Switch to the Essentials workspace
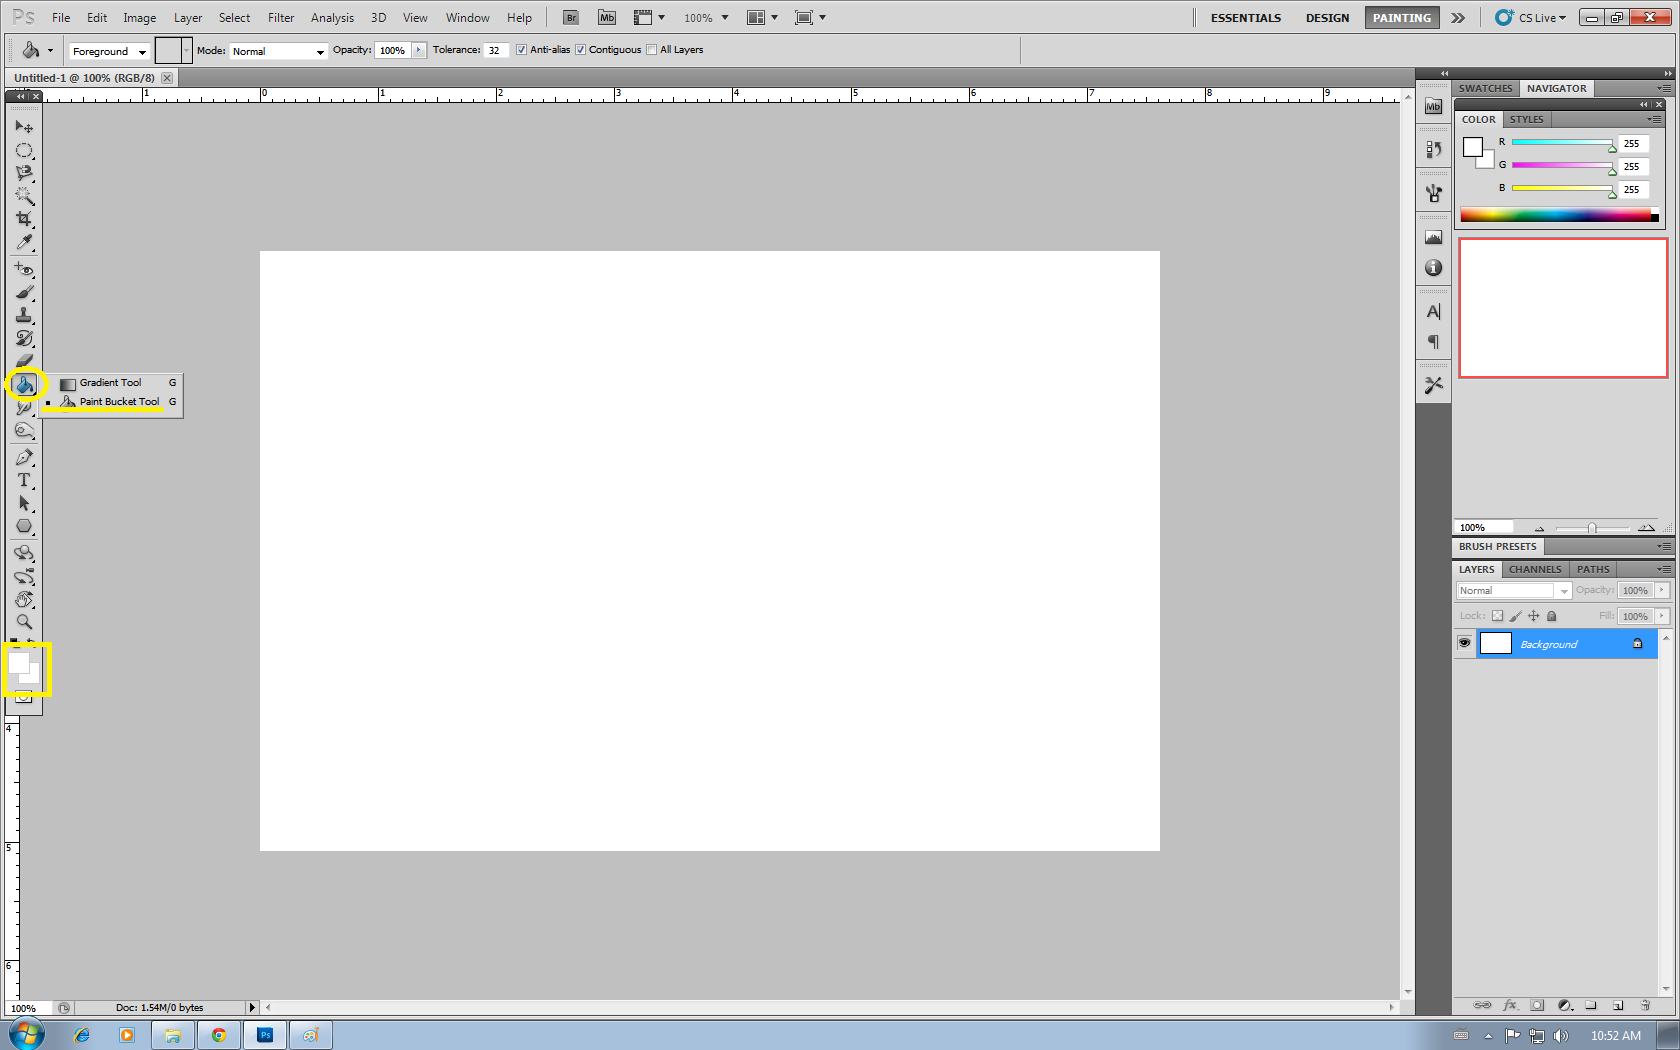 point(1246,18)
